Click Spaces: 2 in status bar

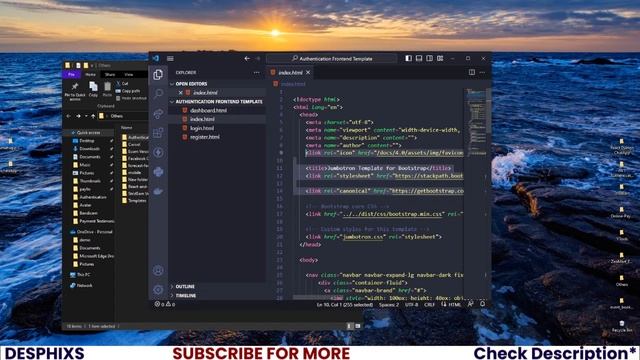[389, 304]
